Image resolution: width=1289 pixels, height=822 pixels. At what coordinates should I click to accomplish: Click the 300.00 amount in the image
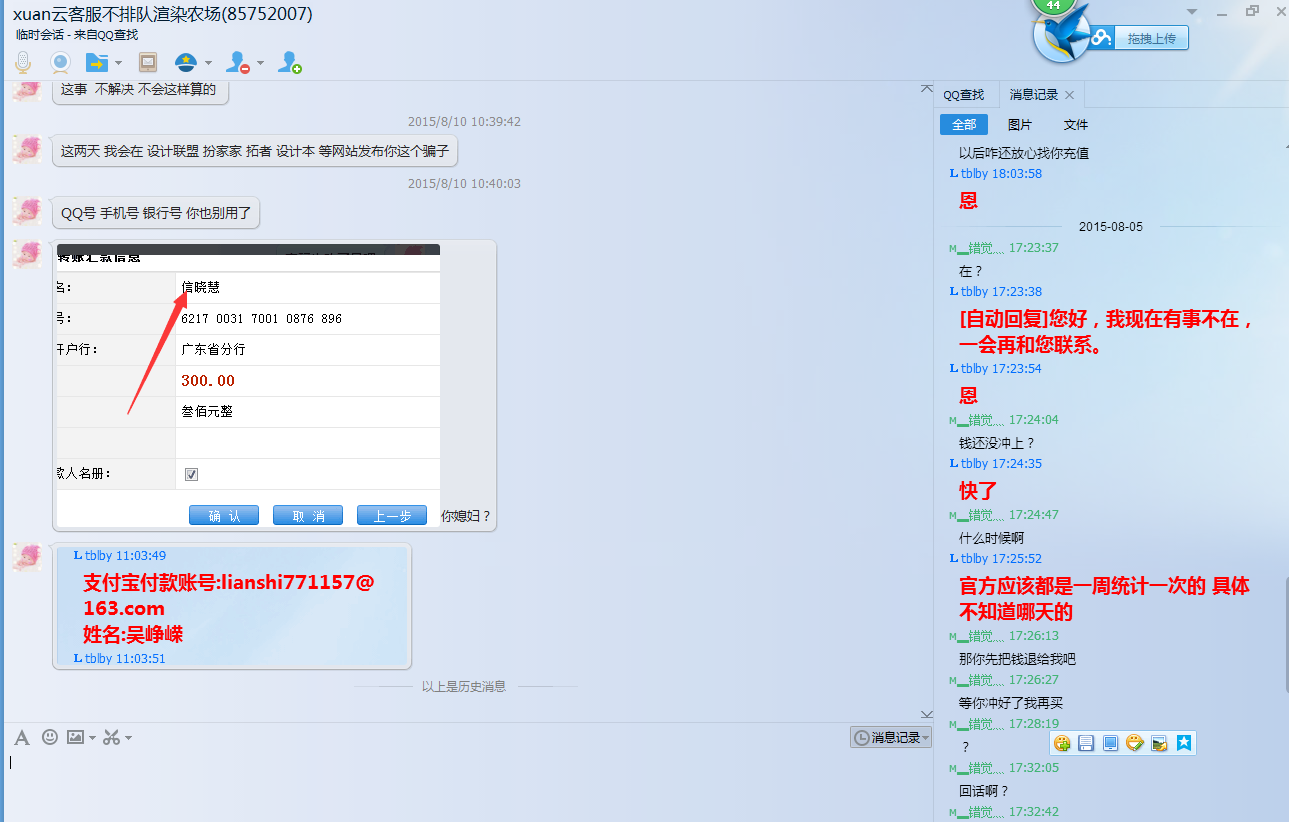pyautogui.click(x=208, y=381)
